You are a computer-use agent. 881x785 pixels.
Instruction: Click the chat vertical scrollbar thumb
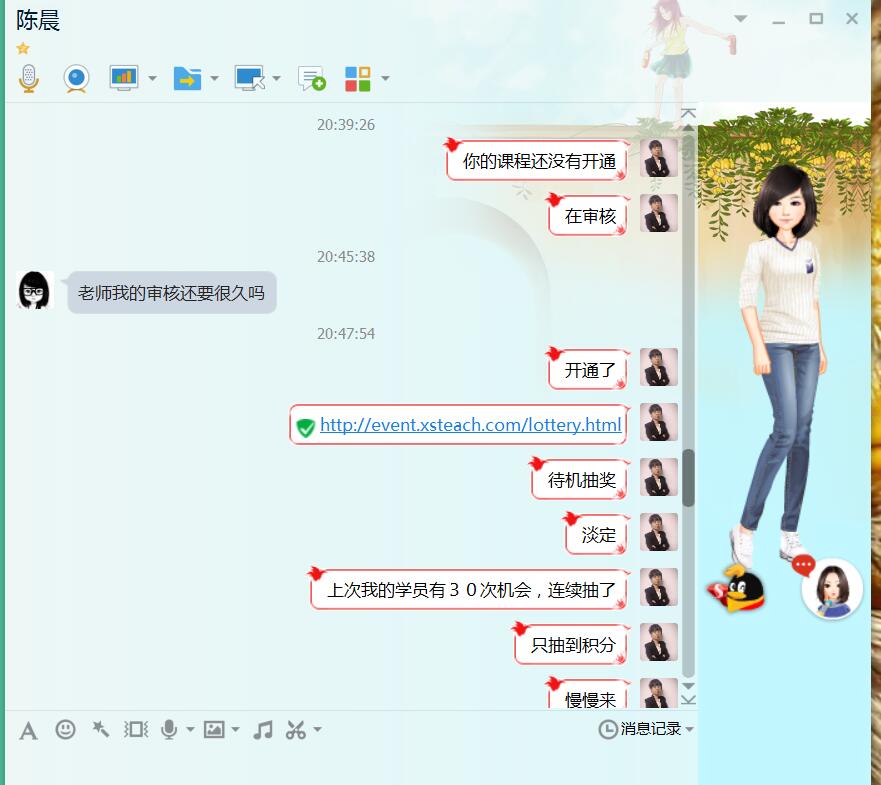688,477
